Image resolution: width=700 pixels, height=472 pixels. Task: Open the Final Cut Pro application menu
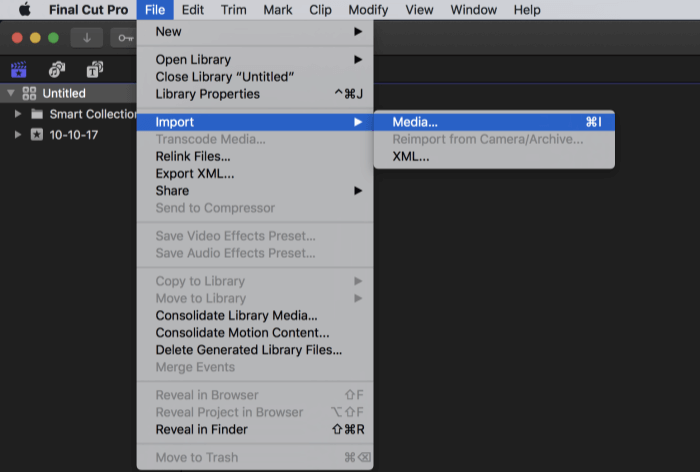(88, 9)
